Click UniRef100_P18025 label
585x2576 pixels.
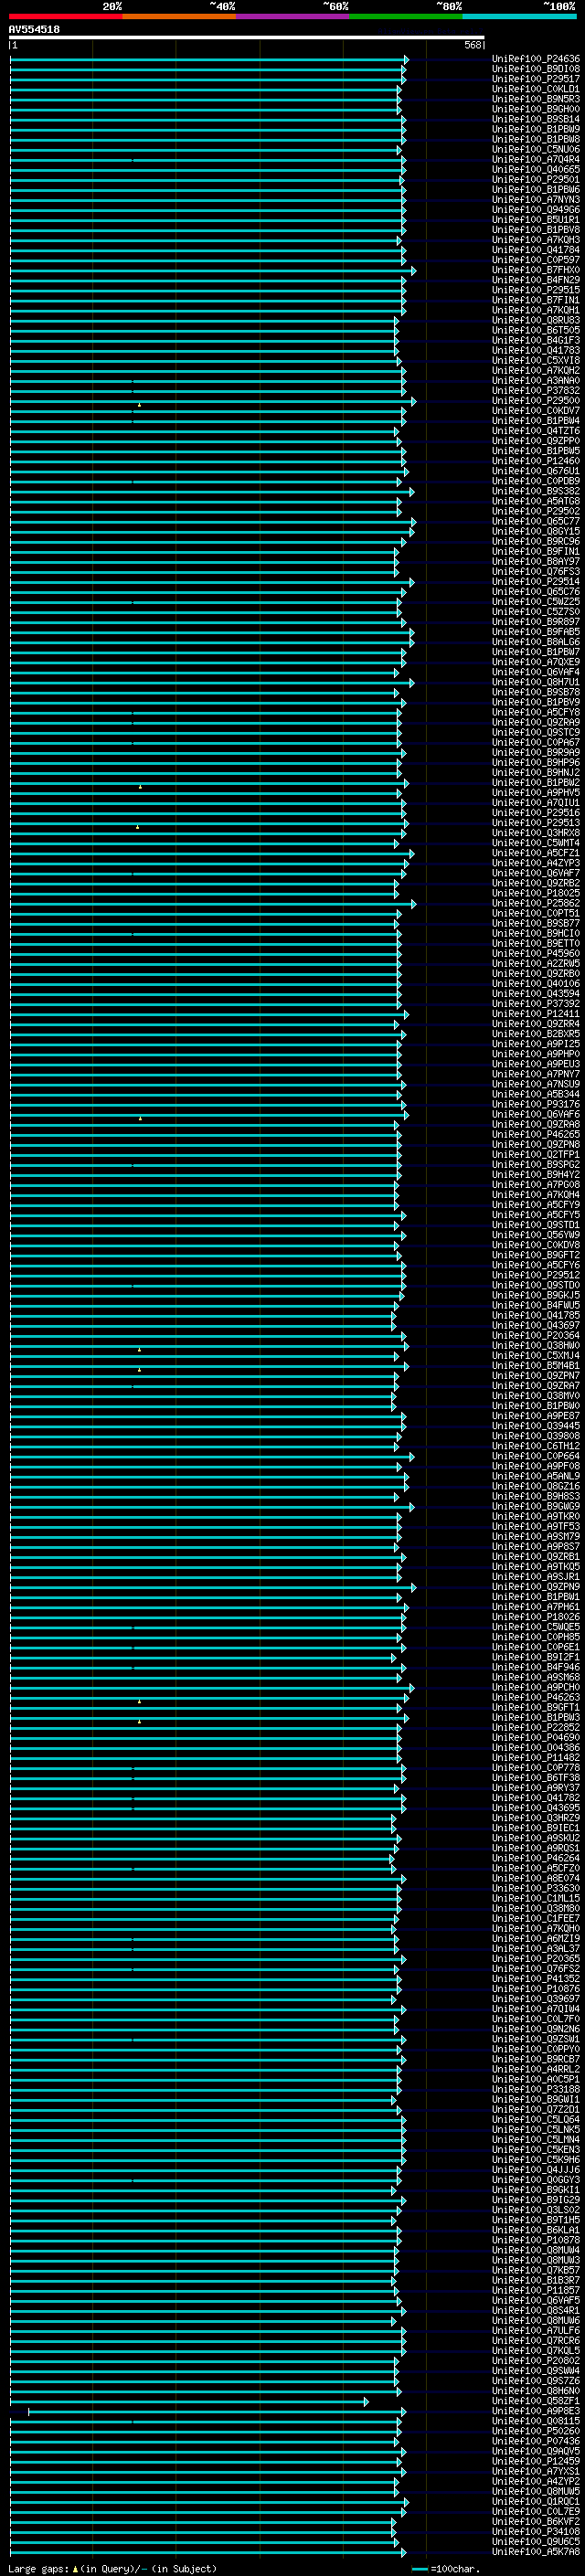point(536,893)
